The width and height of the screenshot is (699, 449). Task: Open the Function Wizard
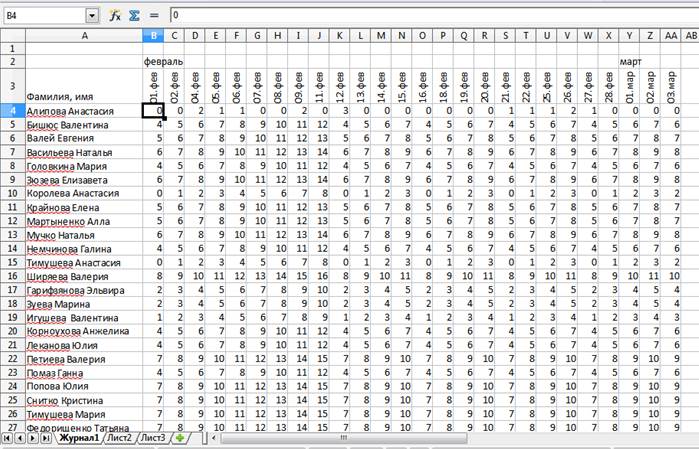[x=115, y=16]
